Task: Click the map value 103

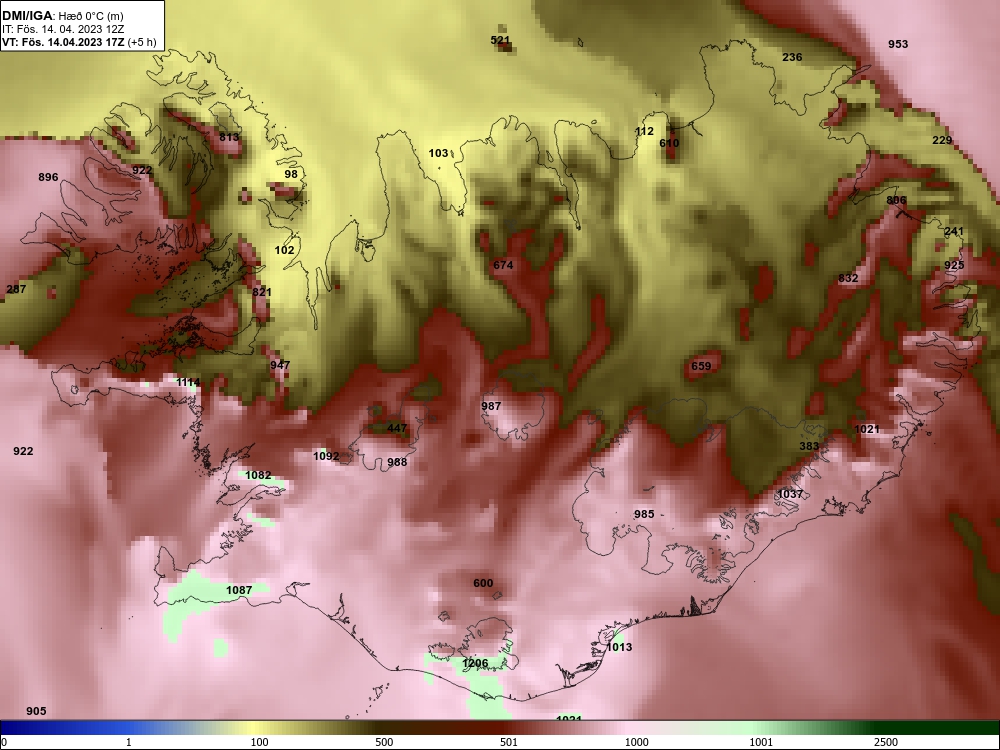Action: (x=438, y=153)
